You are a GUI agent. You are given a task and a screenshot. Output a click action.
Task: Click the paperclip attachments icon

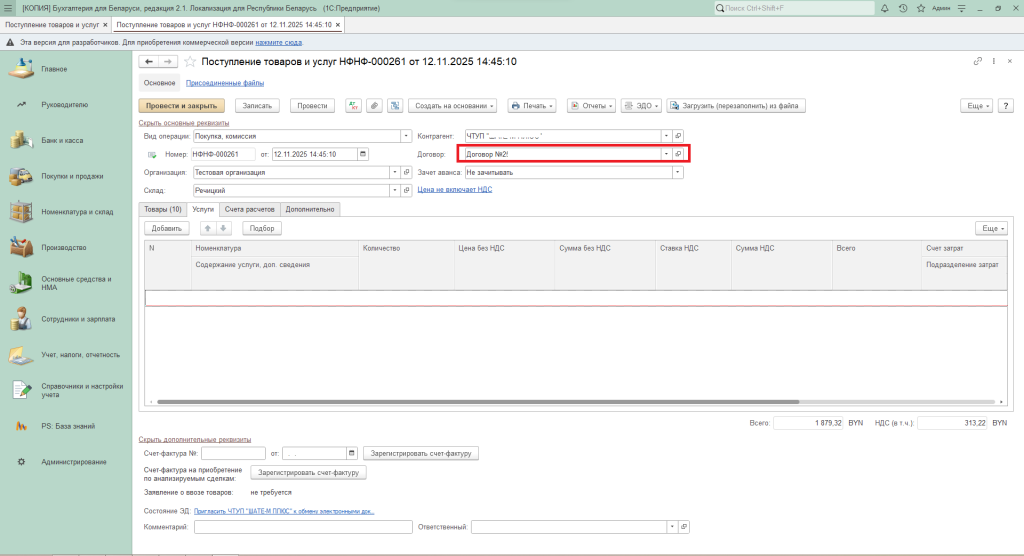[374, 105]
